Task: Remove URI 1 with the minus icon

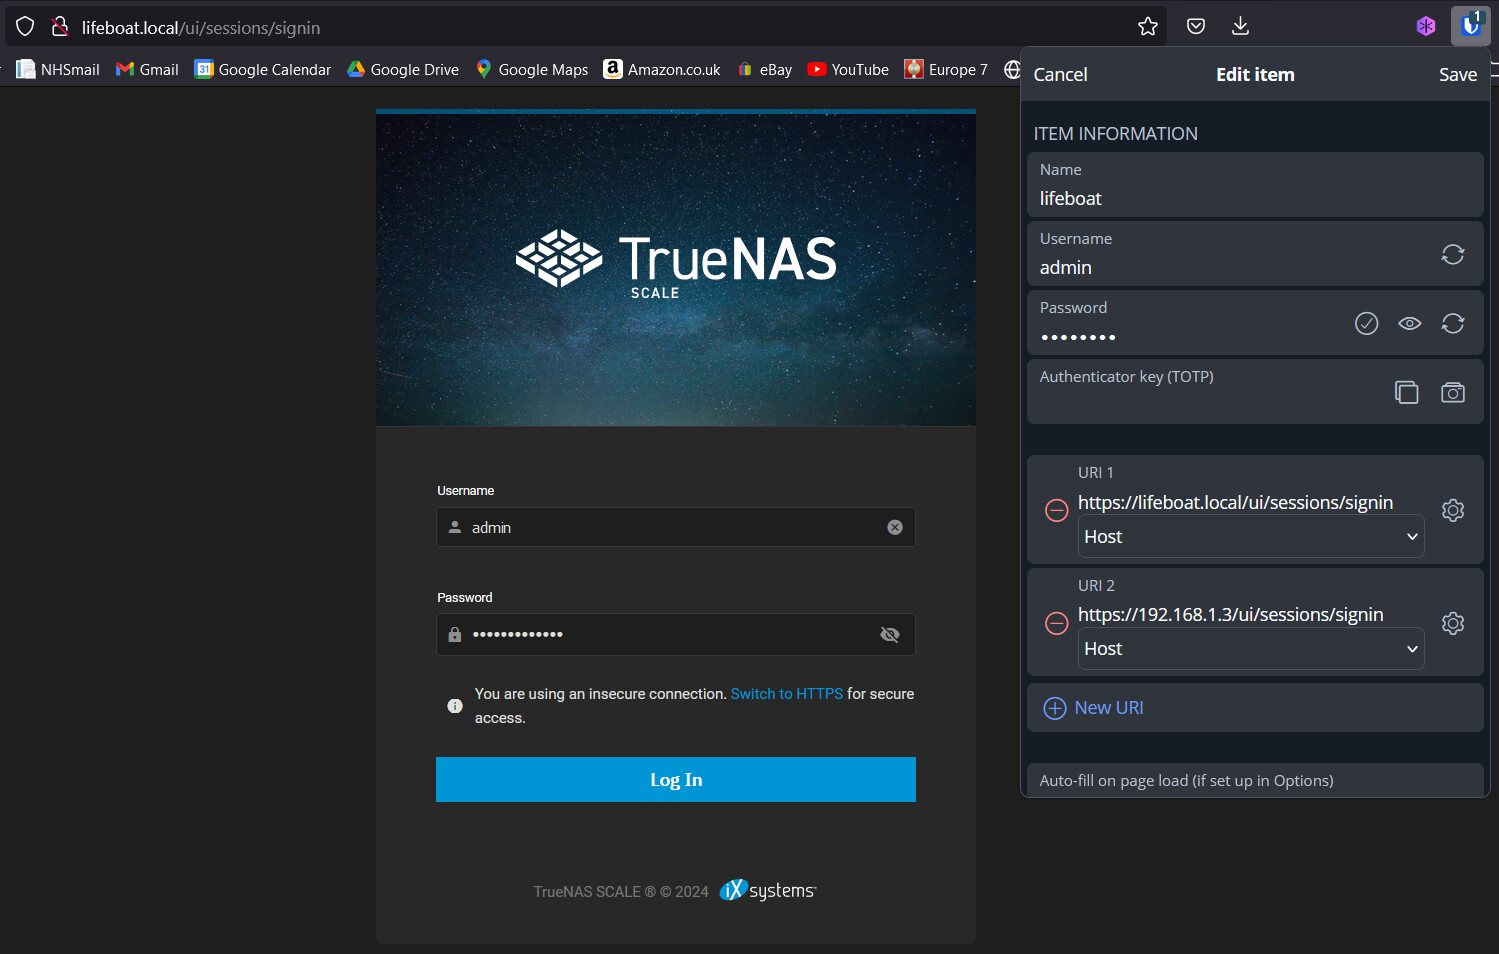Action: click(1056, 510)
